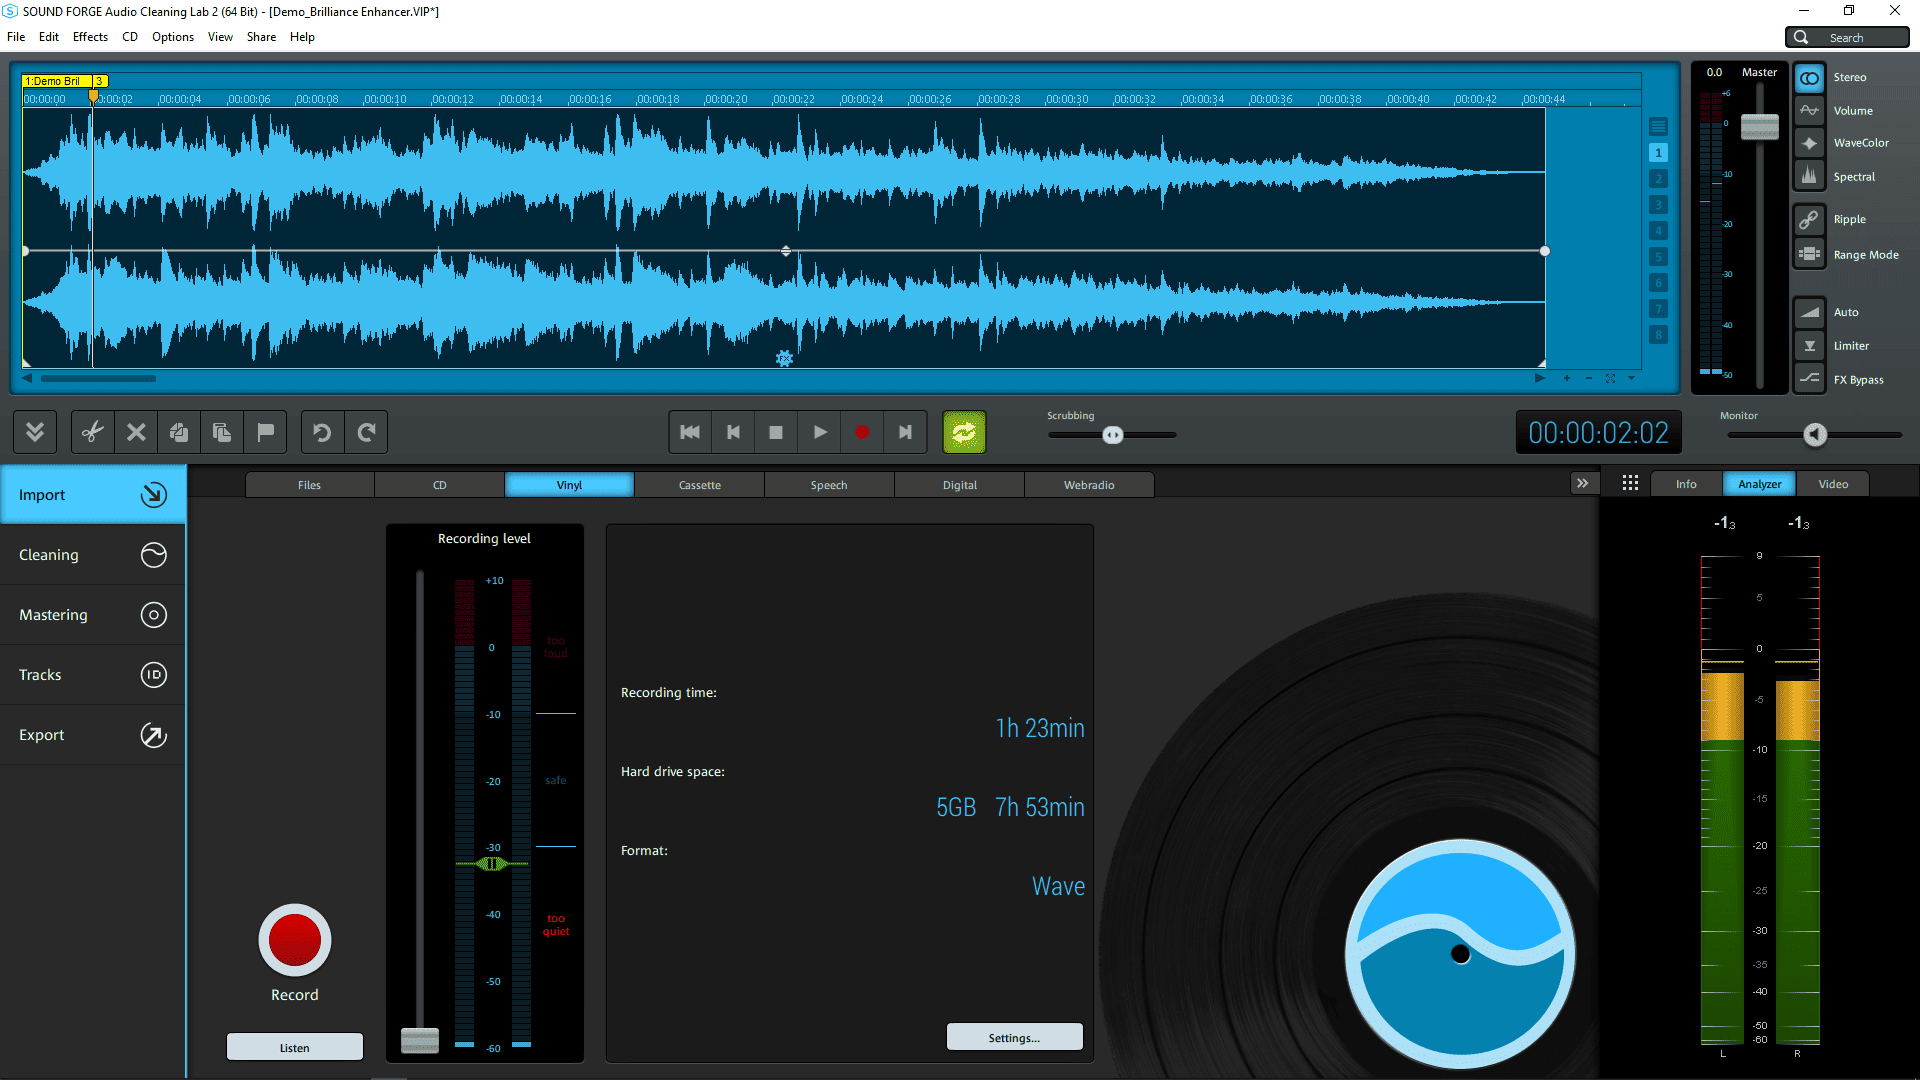Viewport: 1920px width, 1080px height.
Task: Enable WaveColor display
Action: pos(1809,143)
